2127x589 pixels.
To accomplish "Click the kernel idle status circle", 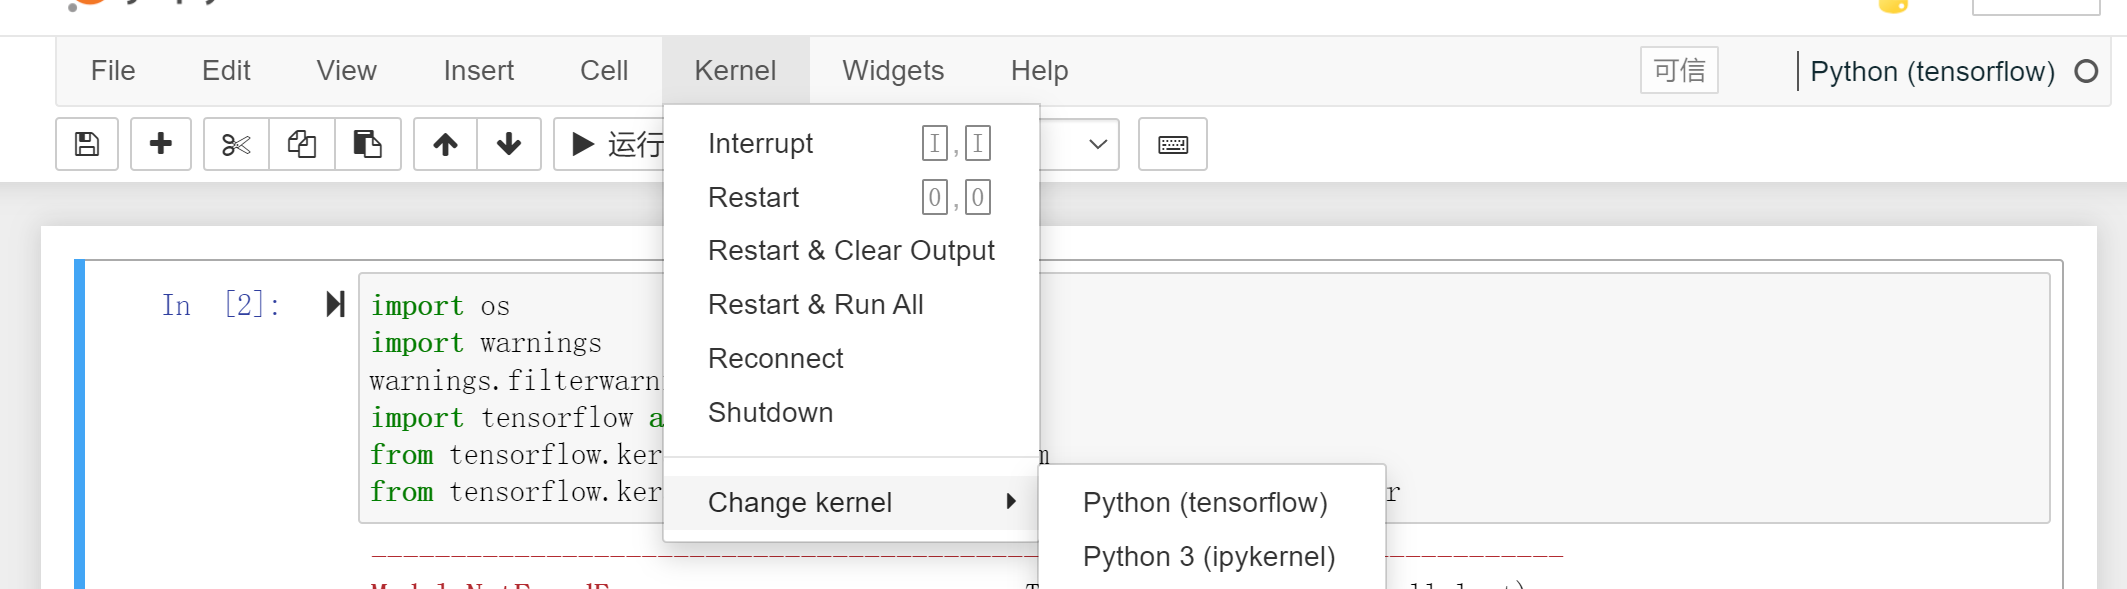I will click(x=2086, y=71).
